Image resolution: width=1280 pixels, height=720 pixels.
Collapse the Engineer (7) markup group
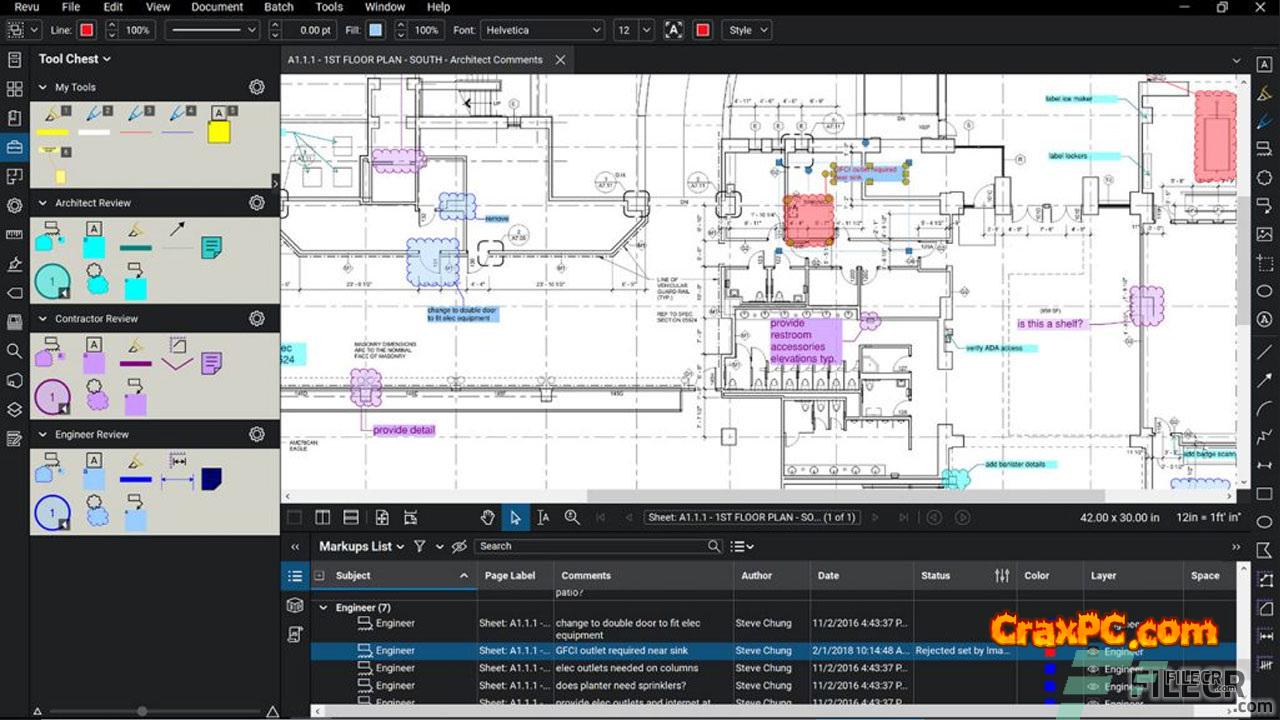click(323, 608)
